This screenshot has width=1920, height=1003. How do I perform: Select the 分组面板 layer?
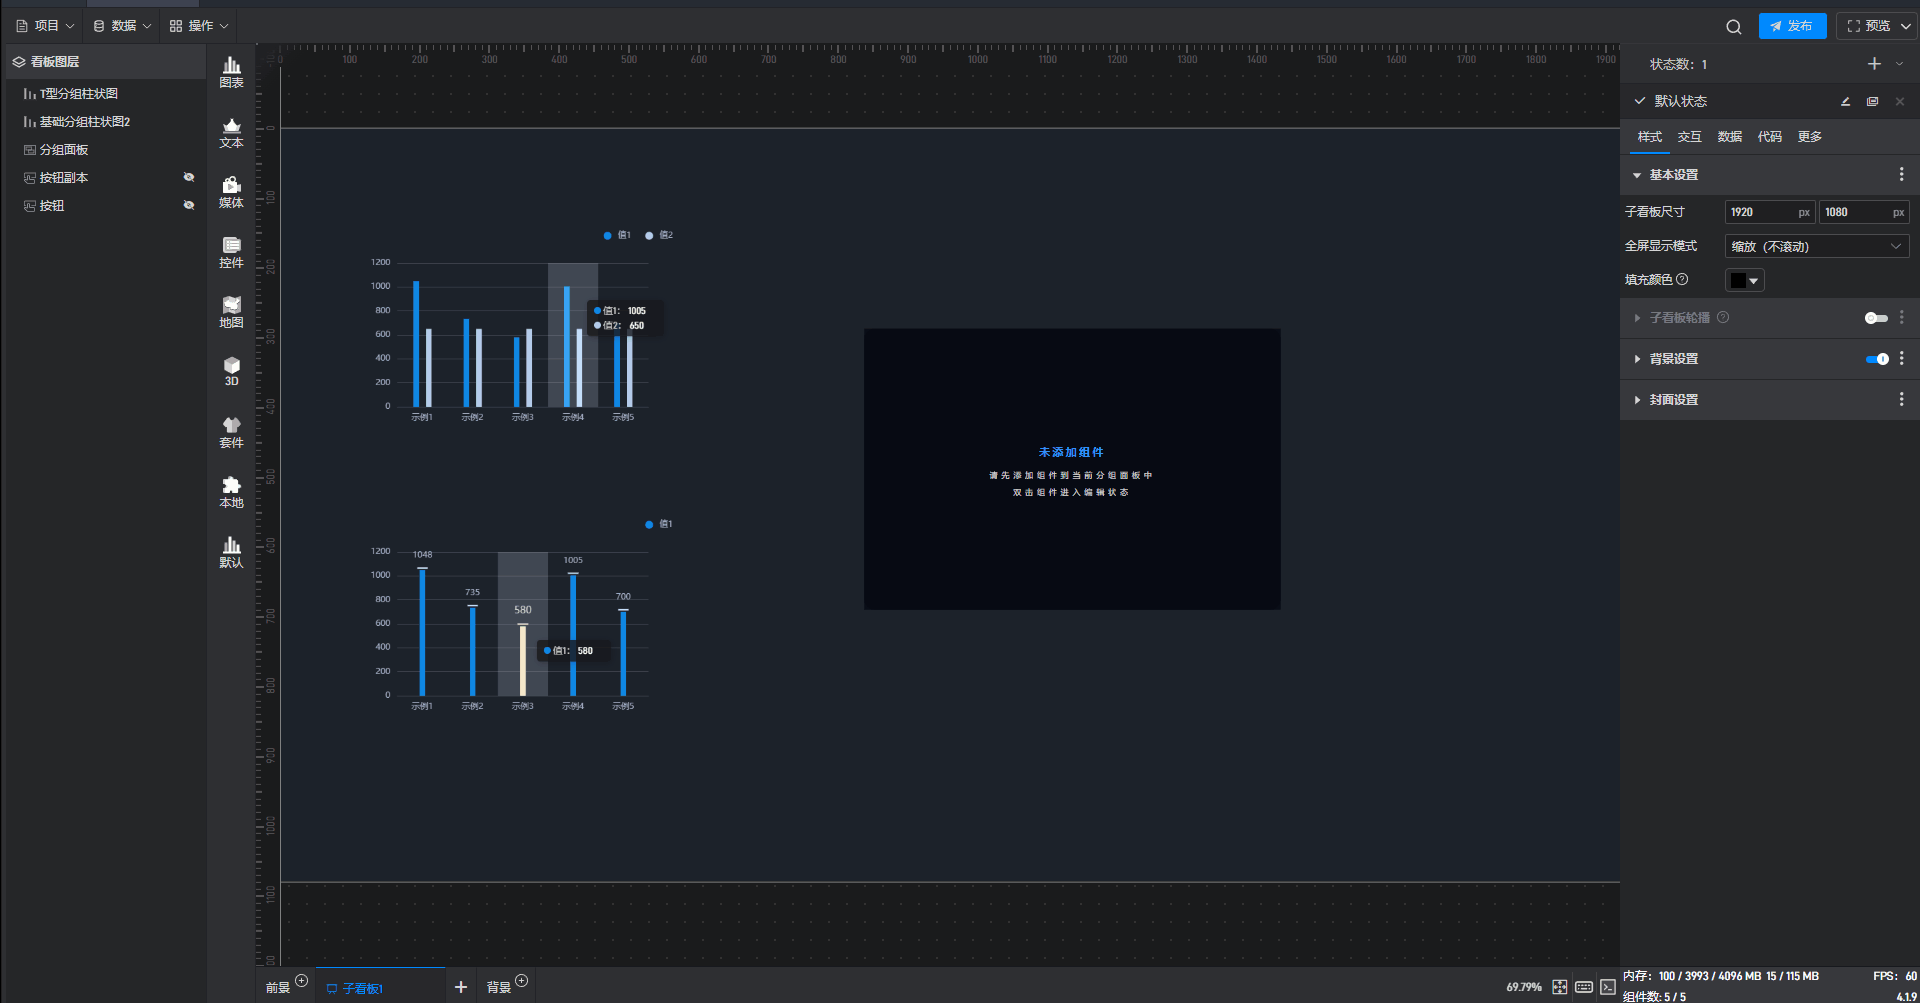pyautogui.click(x=64, y=150)
